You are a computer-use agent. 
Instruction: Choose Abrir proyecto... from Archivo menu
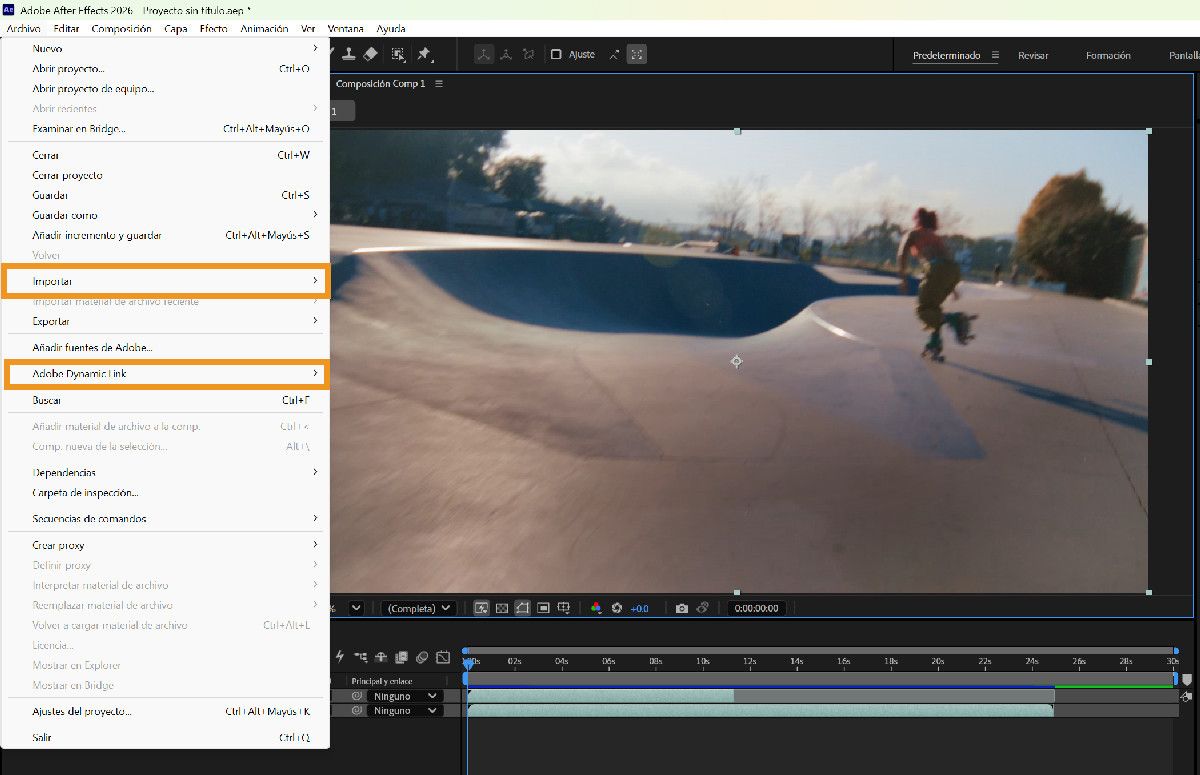coord(166,69)
